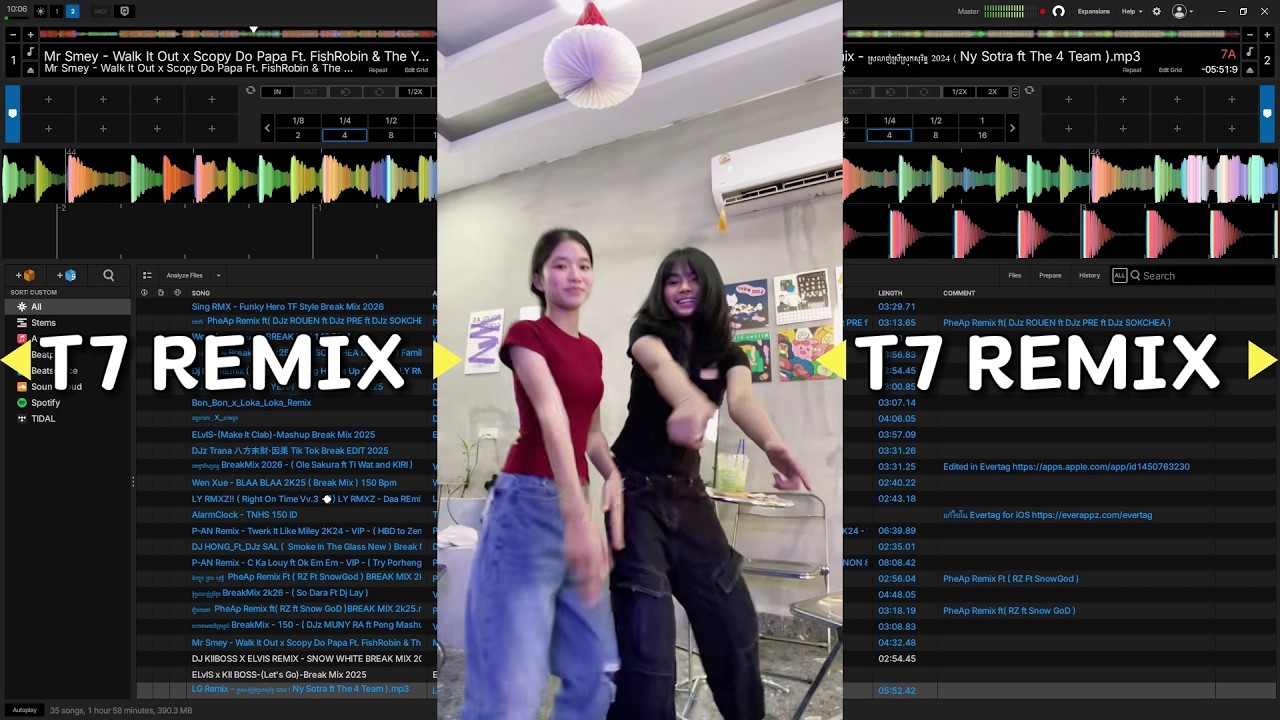1280x720 pixels.
Task: Open the settings gear in the top bar
Action: tap(1157, 11)
